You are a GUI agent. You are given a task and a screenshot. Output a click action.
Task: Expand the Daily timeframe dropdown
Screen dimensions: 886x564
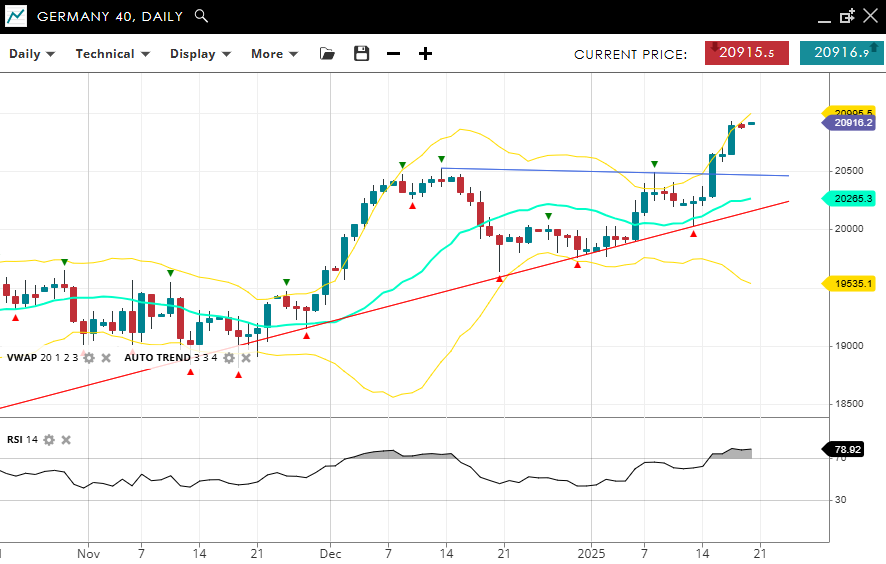pos(31,54)
